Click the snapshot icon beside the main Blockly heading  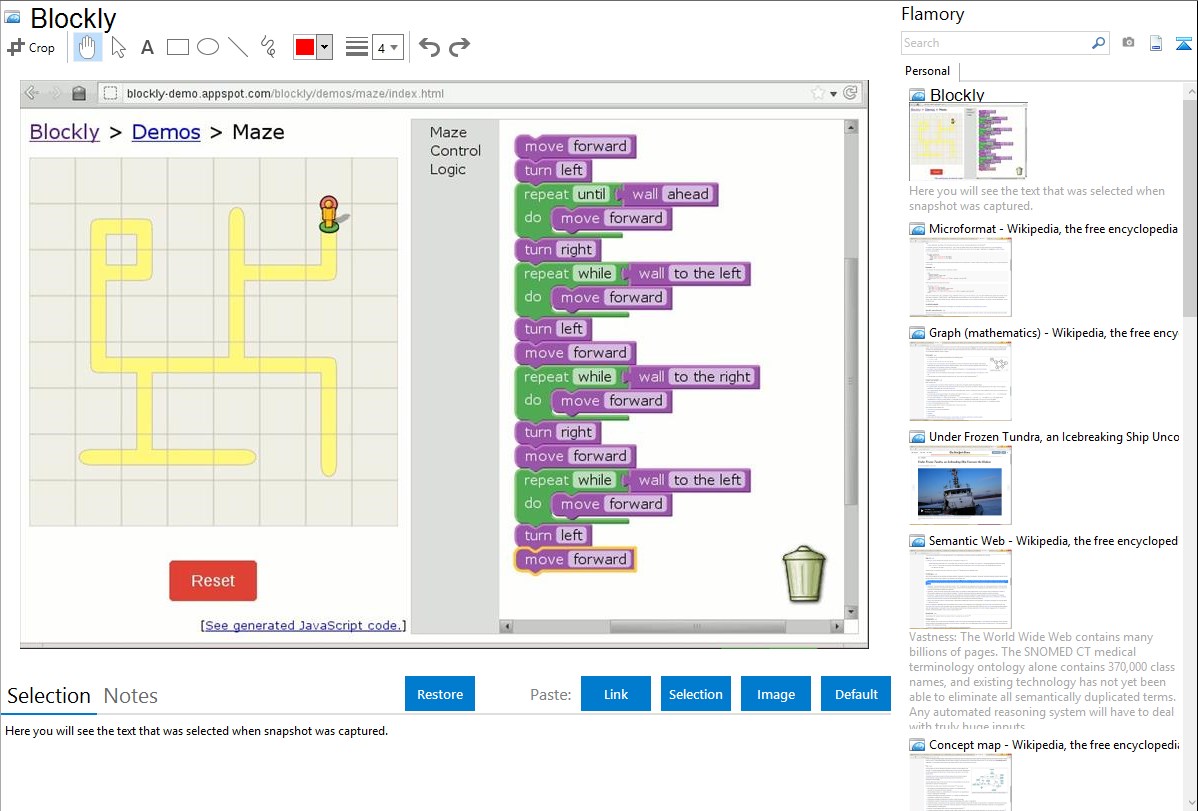(x=12, y=17)
